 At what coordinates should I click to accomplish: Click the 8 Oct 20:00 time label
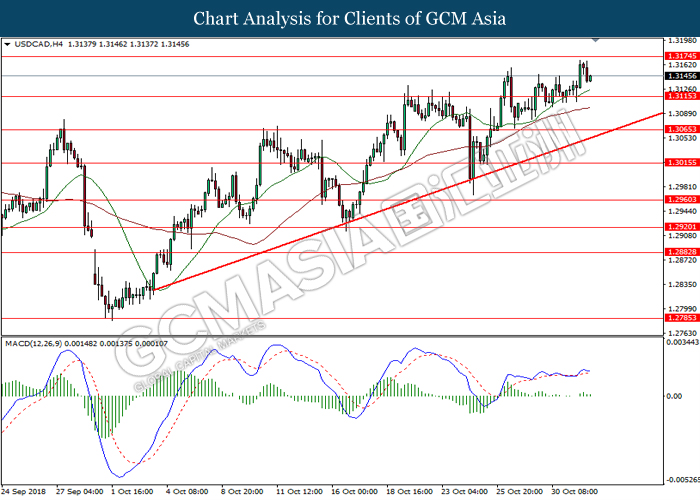(242, 492)
